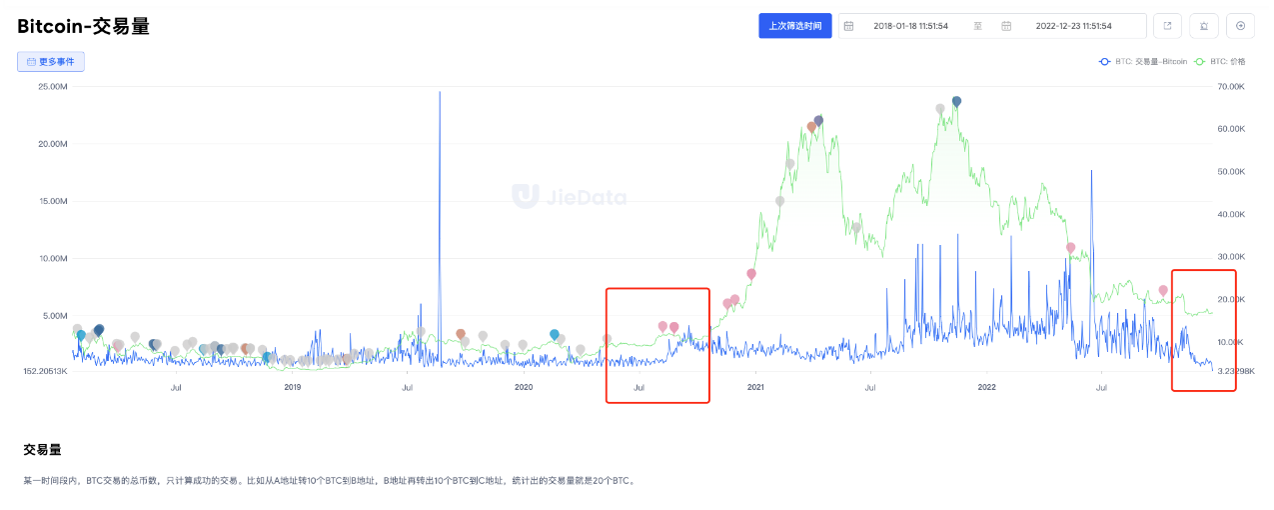Click the 25.00M left axis label
This screenshot has width=1274, height=510.
point(51,87)
